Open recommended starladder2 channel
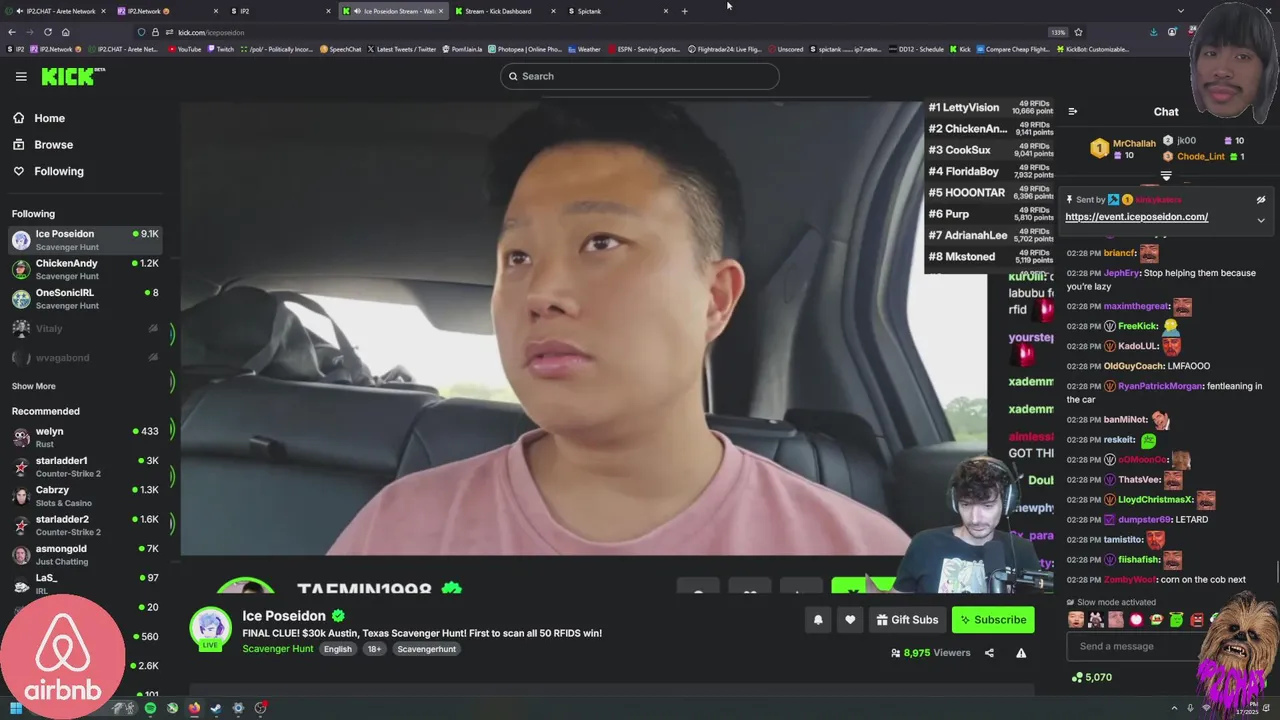 [85, 525]
